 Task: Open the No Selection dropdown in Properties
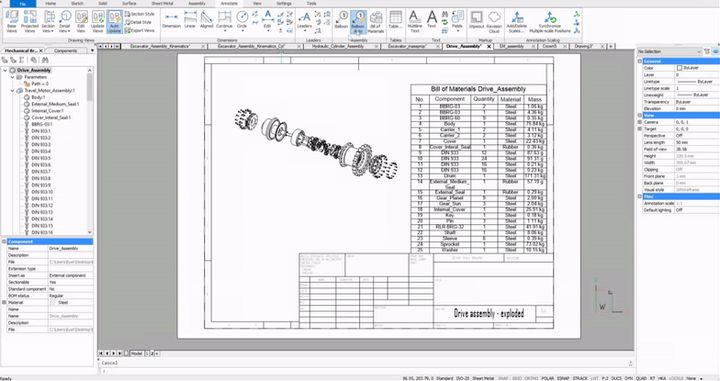coord(669,51)
